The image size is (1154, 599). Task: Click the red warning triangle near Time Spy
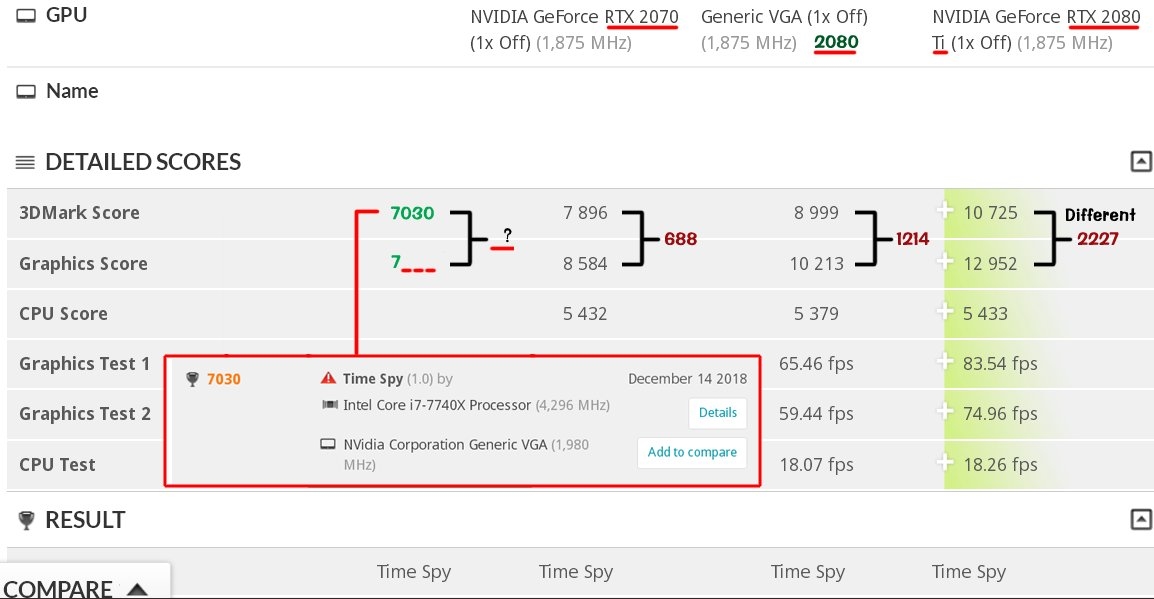click(328, 379)
